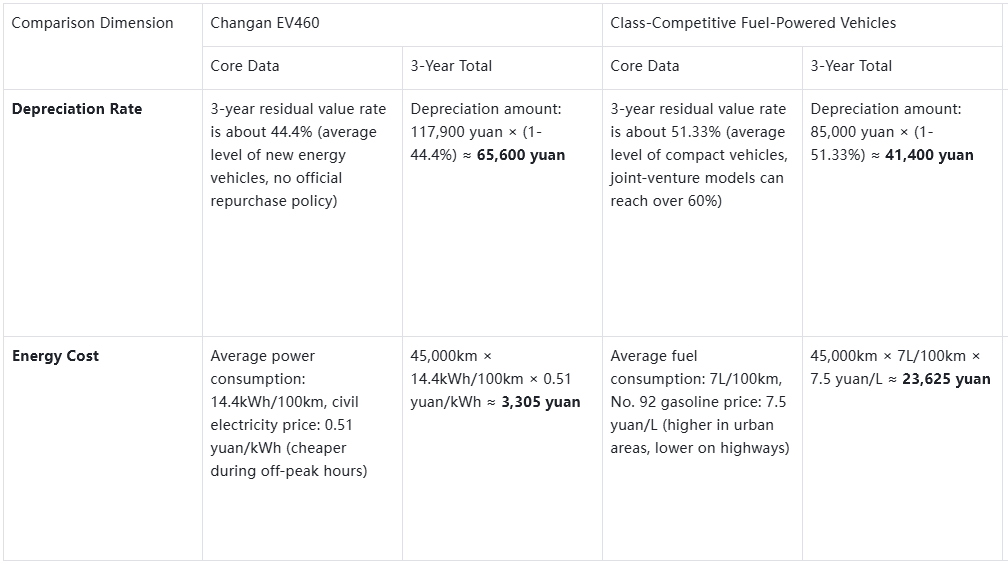Click "Core Data" subheader under fuel-powered vehicles
Viewport: 1008px width, 564px height.
pyautogui.click(x=645, y=66)
